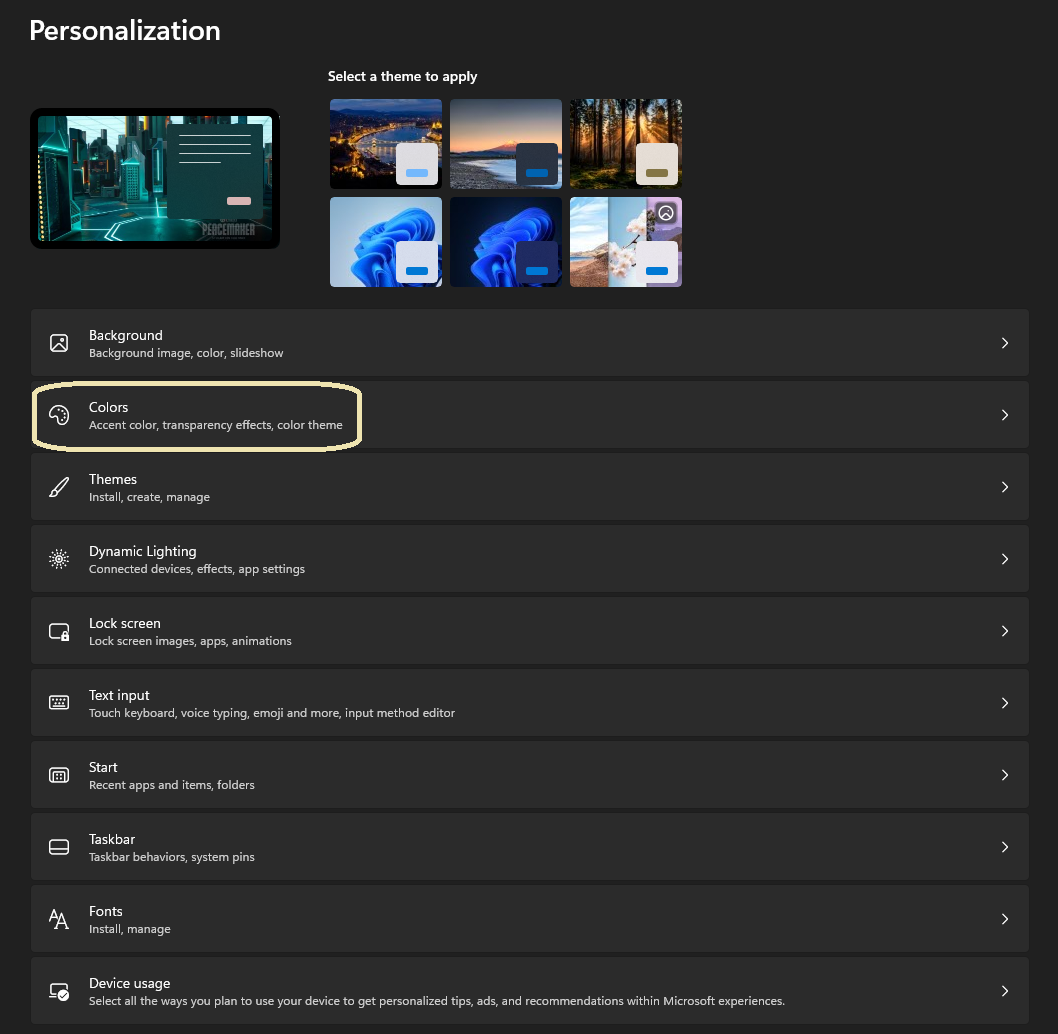1058x1034 pixels.
Task: Click the Device usage icon
Action: pos(59,991)
